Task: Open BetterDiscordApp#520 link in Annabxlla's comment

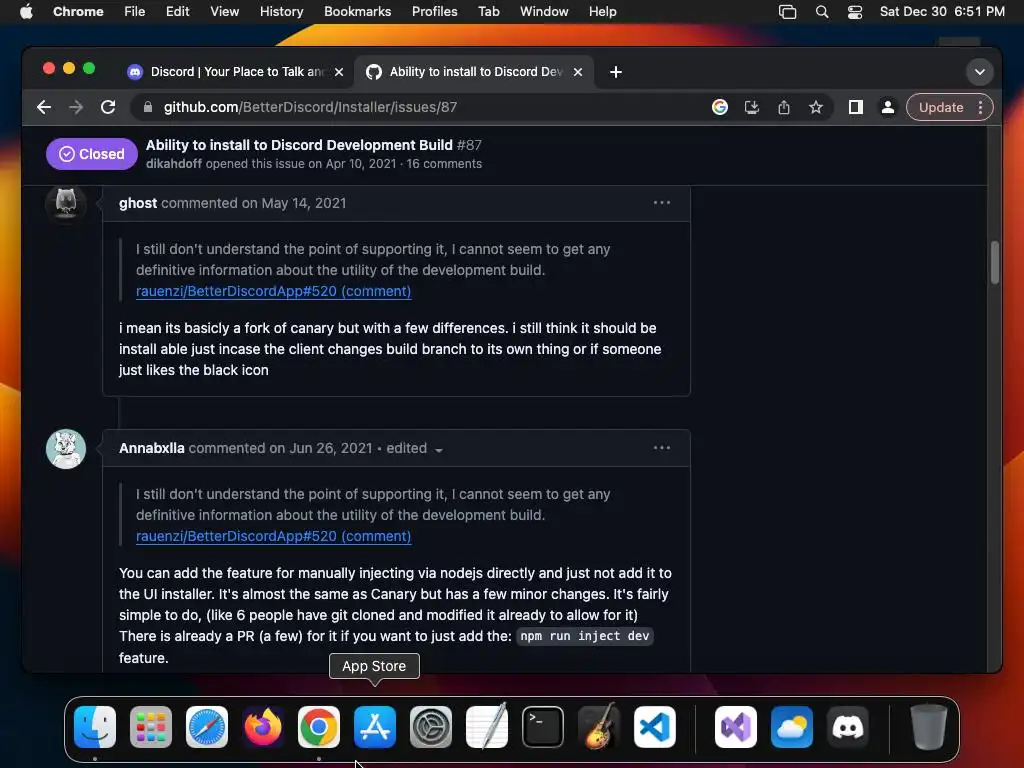Action: point(274,536)
